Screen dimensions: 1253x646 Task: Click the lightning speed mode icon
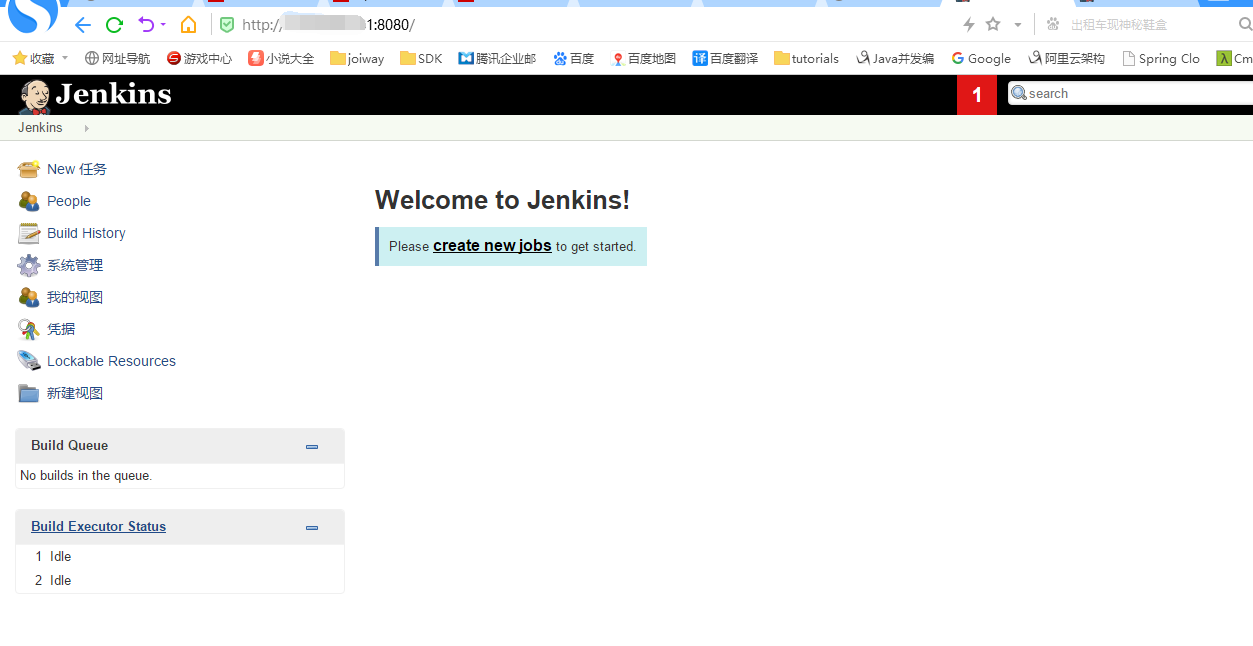[968, 25]
